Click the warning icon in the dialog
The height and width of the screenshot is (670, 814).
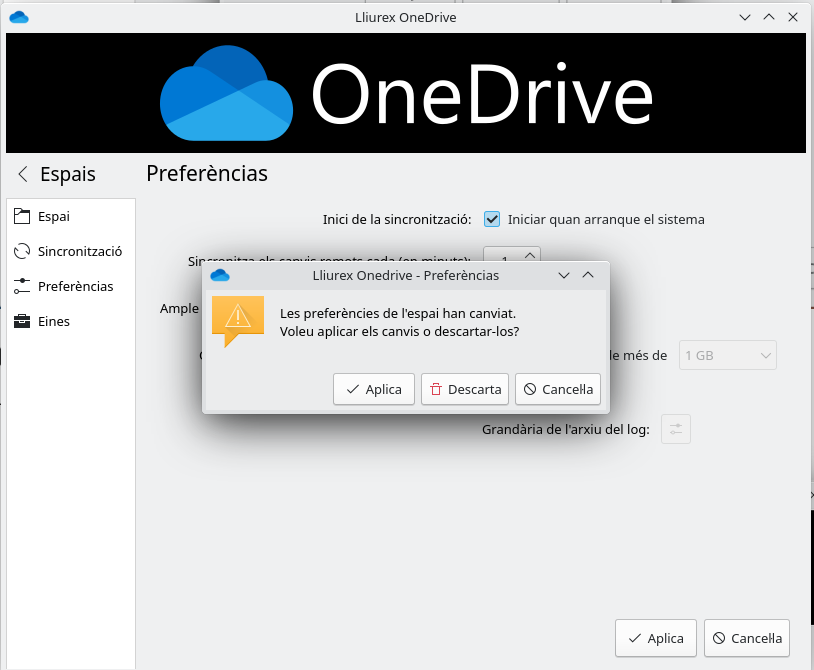coord(238,319)
